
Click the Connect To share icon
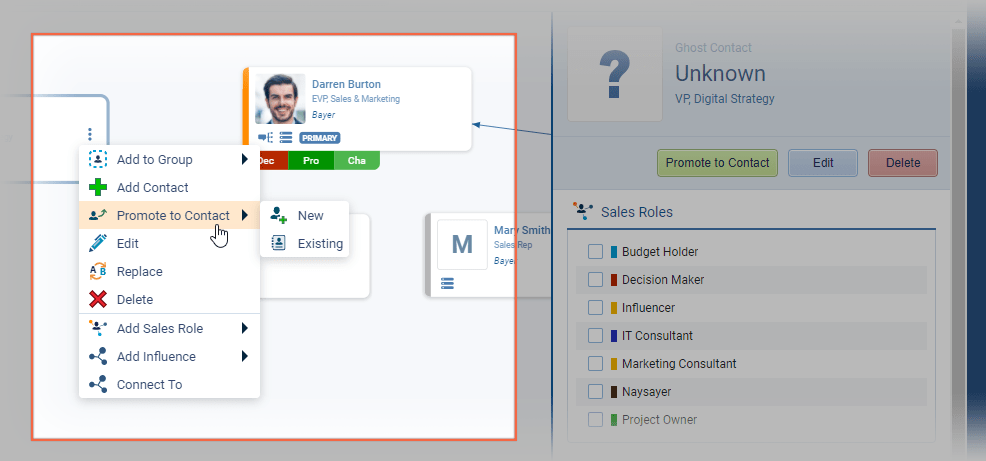(x=97, y=384)
